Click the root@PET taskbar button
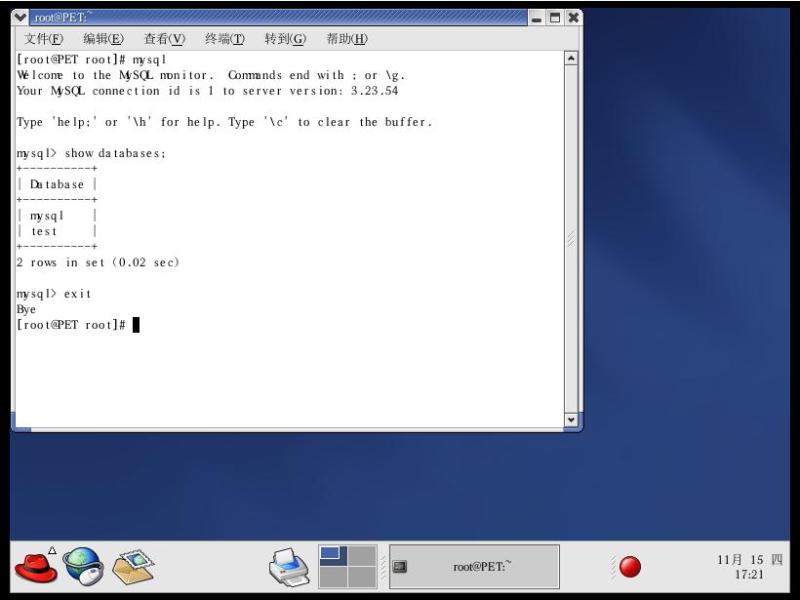The width and height of the screenshot is (800, 600). pyautogui.click(x=474, y=567)
